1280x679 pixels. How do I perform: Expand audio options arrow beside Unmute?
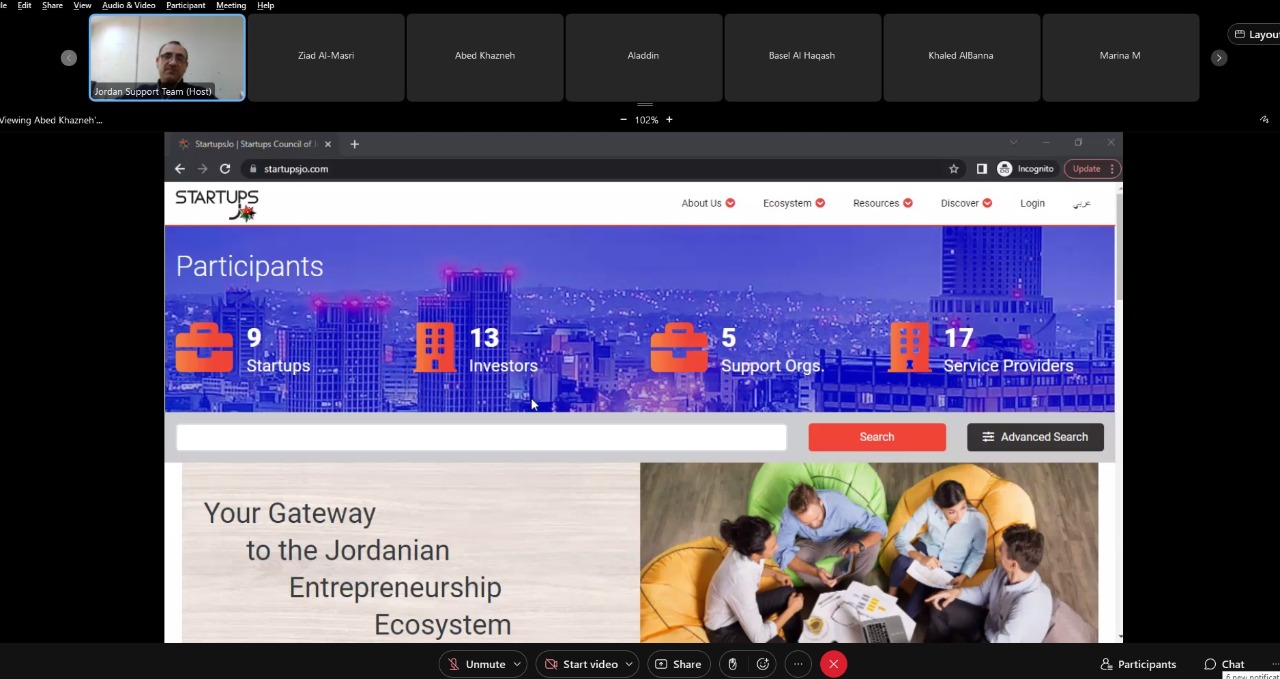coord(517,664)
